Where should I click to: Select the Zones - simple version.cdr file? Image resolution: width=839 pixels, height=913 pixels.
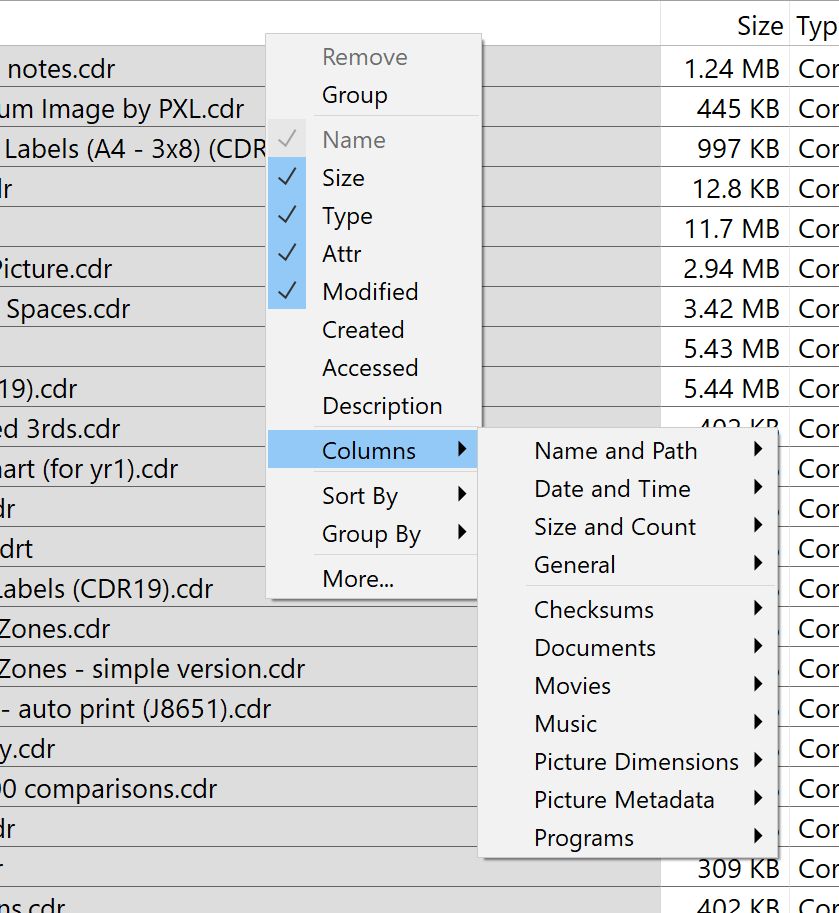point(152,669)
